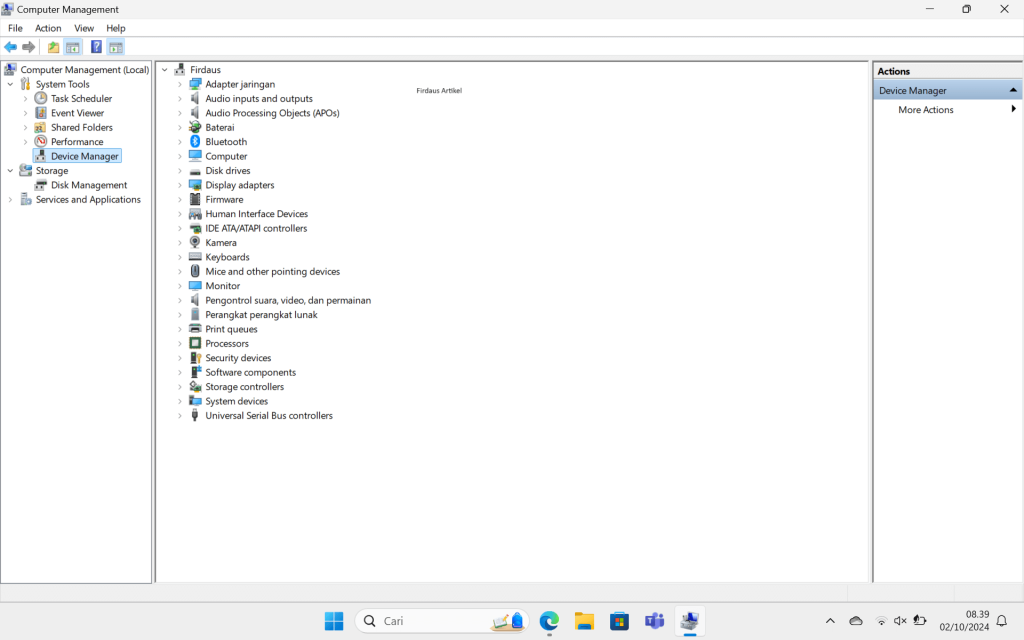Open the Action menu
1024x640 pixels.
(x=47, y=28)
